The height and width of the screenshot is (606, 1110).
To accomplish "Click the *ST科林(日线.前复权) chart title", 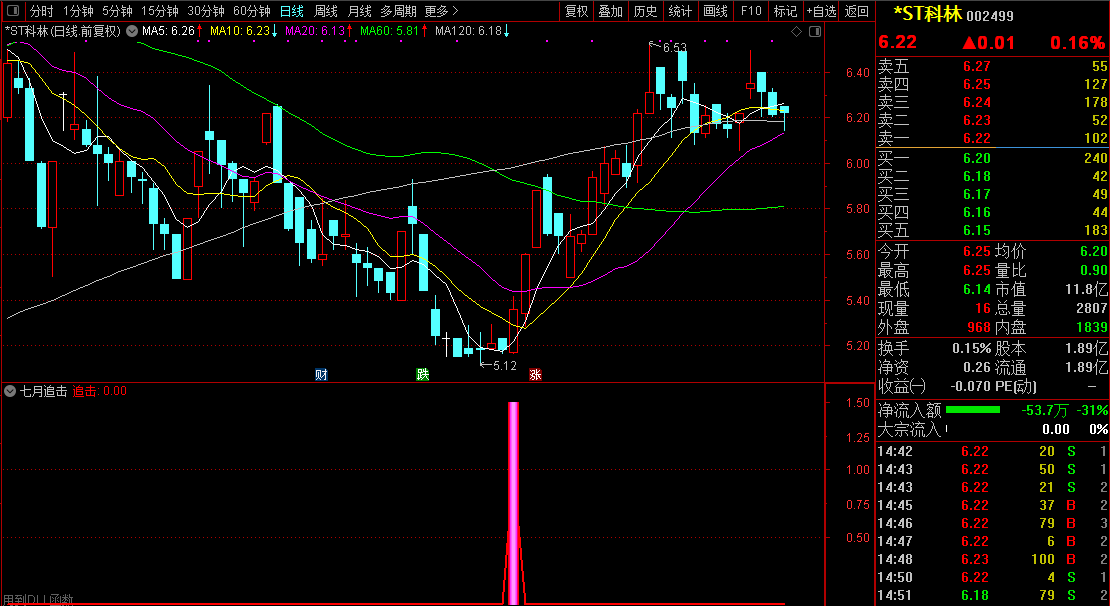I will (x=62, y=31).
